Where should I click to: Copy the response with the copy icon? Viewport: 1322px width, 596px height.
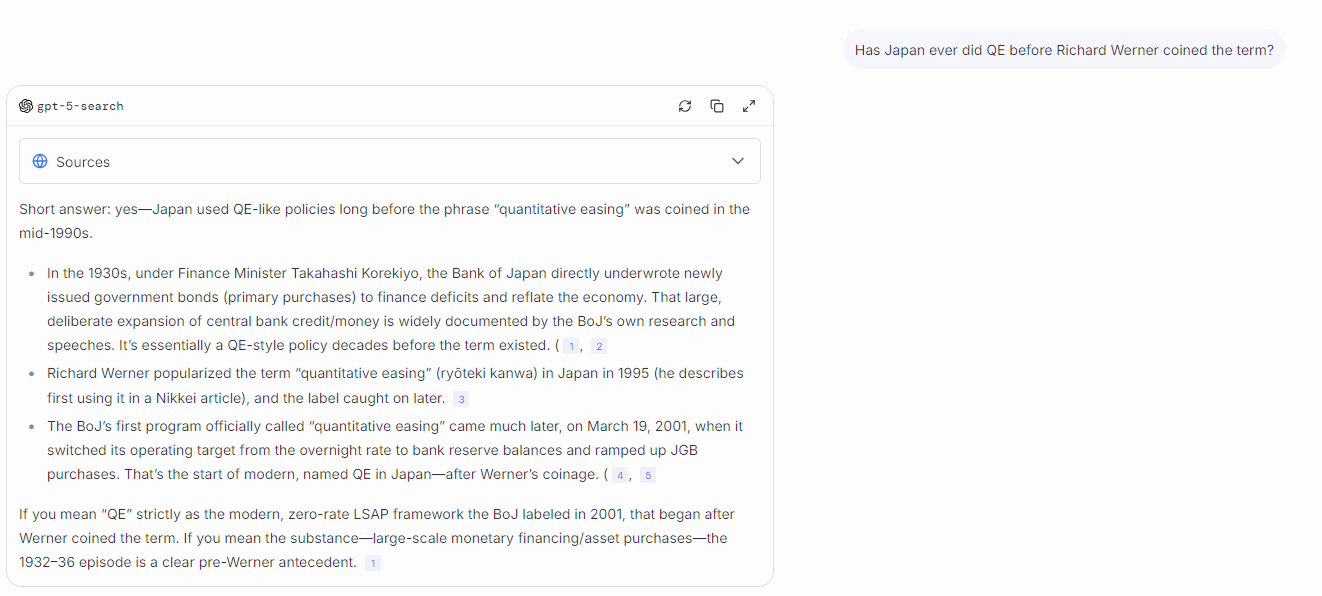(717, 106)
